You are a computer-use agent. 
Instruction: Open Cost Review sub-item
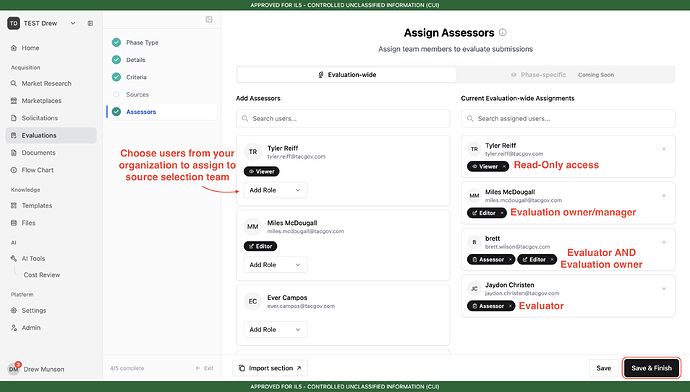click(x=41, y=275)
